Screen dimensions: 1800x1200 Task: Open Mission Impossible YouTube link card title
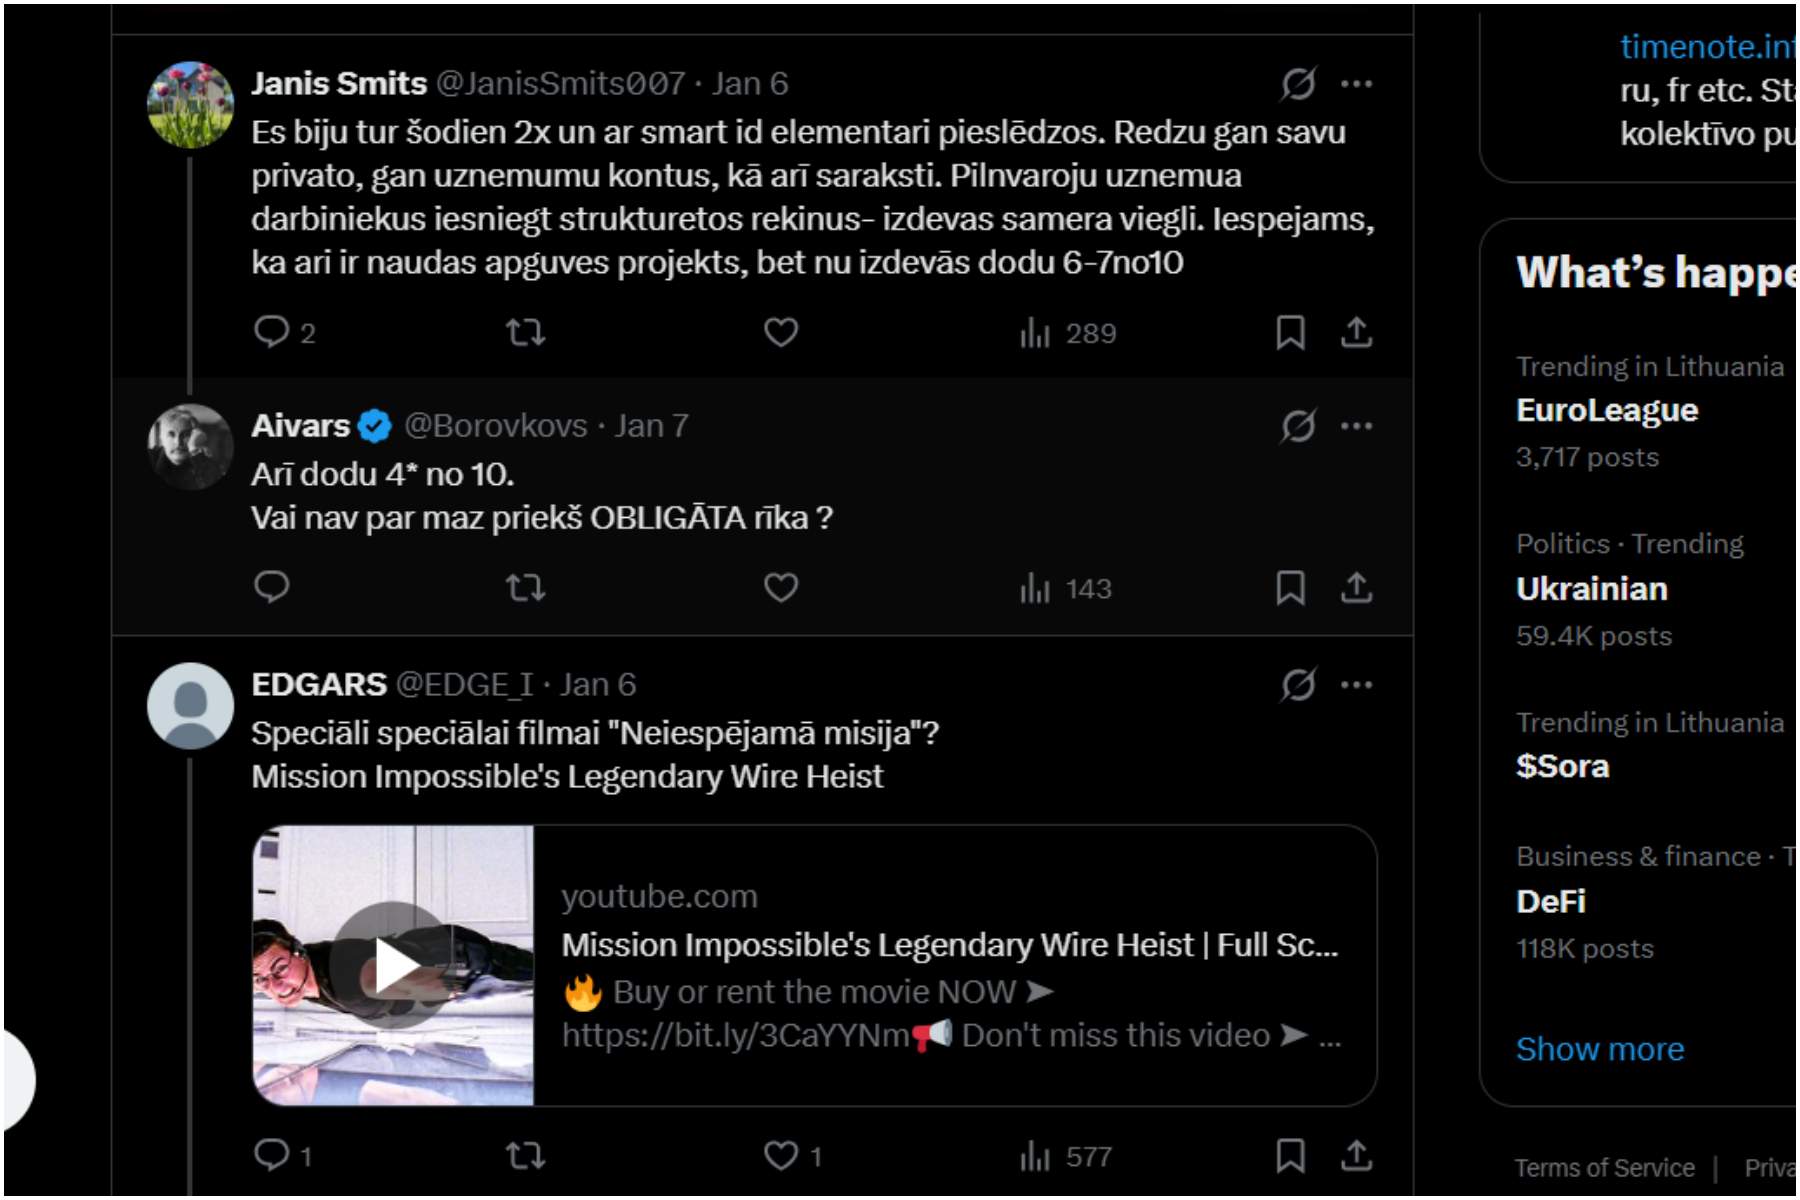pos(949,945)
